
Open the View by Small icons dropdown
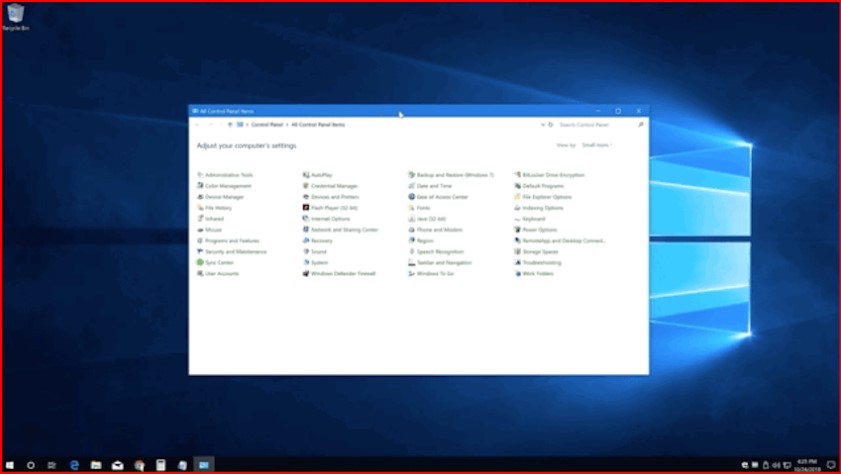(597, 145)
